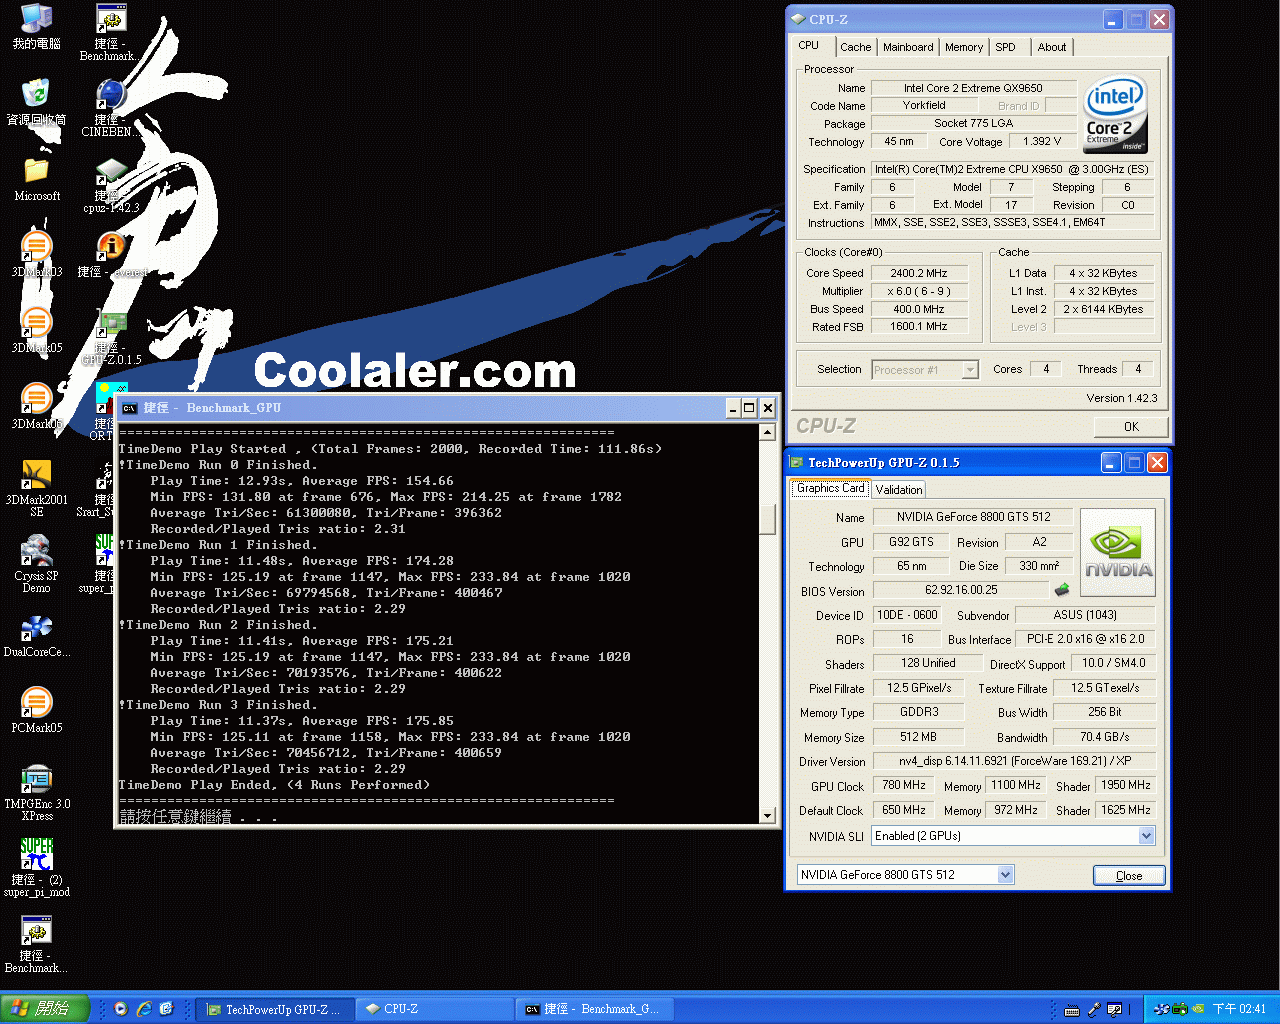Click console scrollbar down arrow
Screen dimensions: 1280x1024
click(x=767, y=815)
